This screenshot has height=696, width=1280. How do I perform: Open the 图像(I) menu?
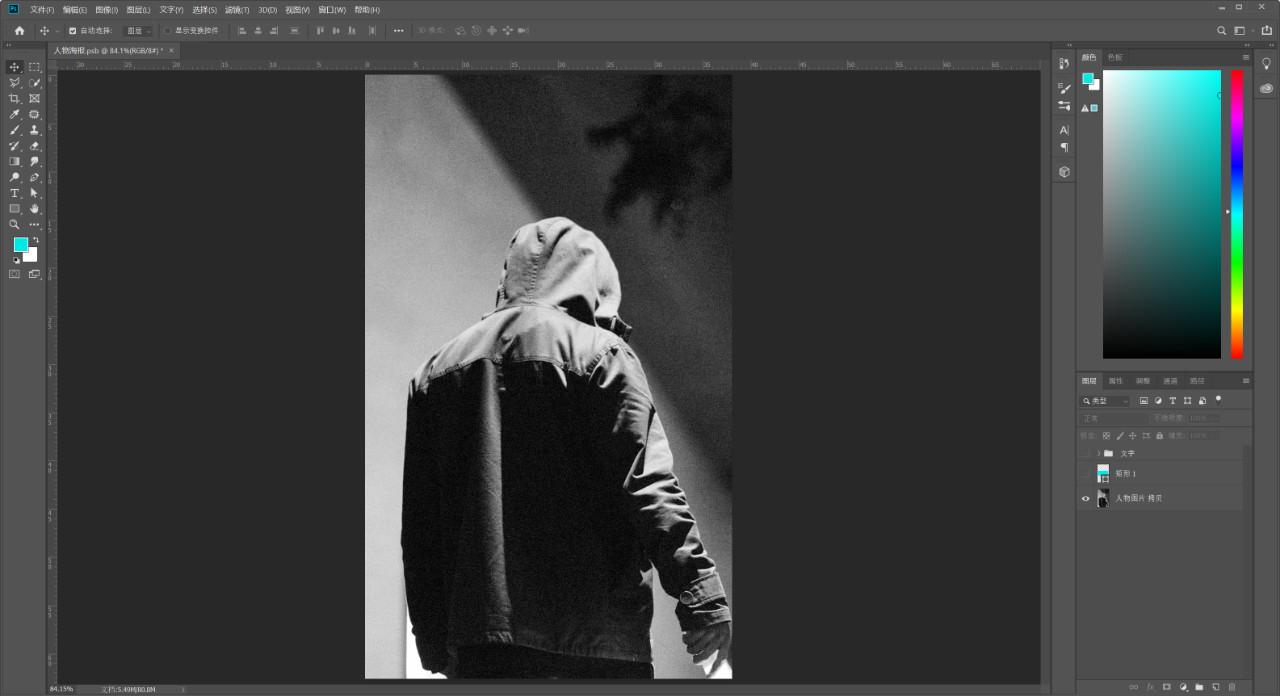107,9
